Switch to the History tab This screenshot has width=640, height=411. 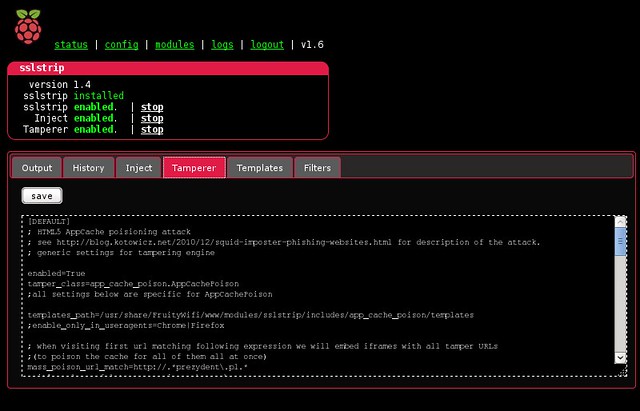(88, 168)
